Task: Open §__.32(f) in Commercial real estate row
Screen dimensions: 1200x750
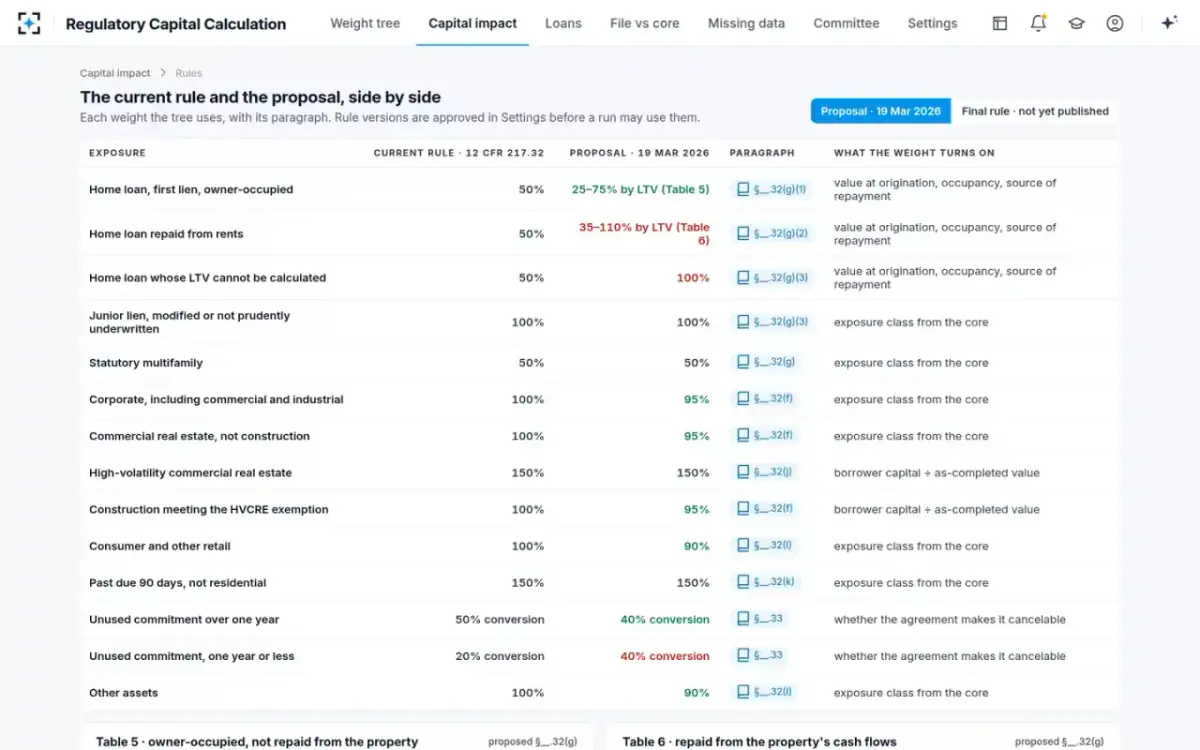Action: point(764,435)
